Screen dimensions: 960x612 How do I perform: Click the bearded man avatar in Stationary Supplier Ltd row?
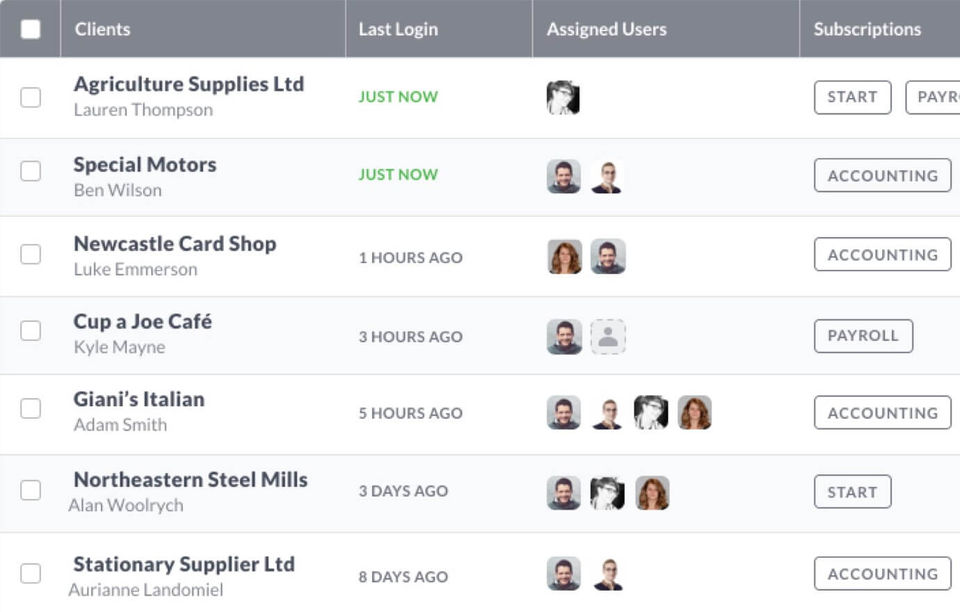pyautogui.click(x=564, y=574)
